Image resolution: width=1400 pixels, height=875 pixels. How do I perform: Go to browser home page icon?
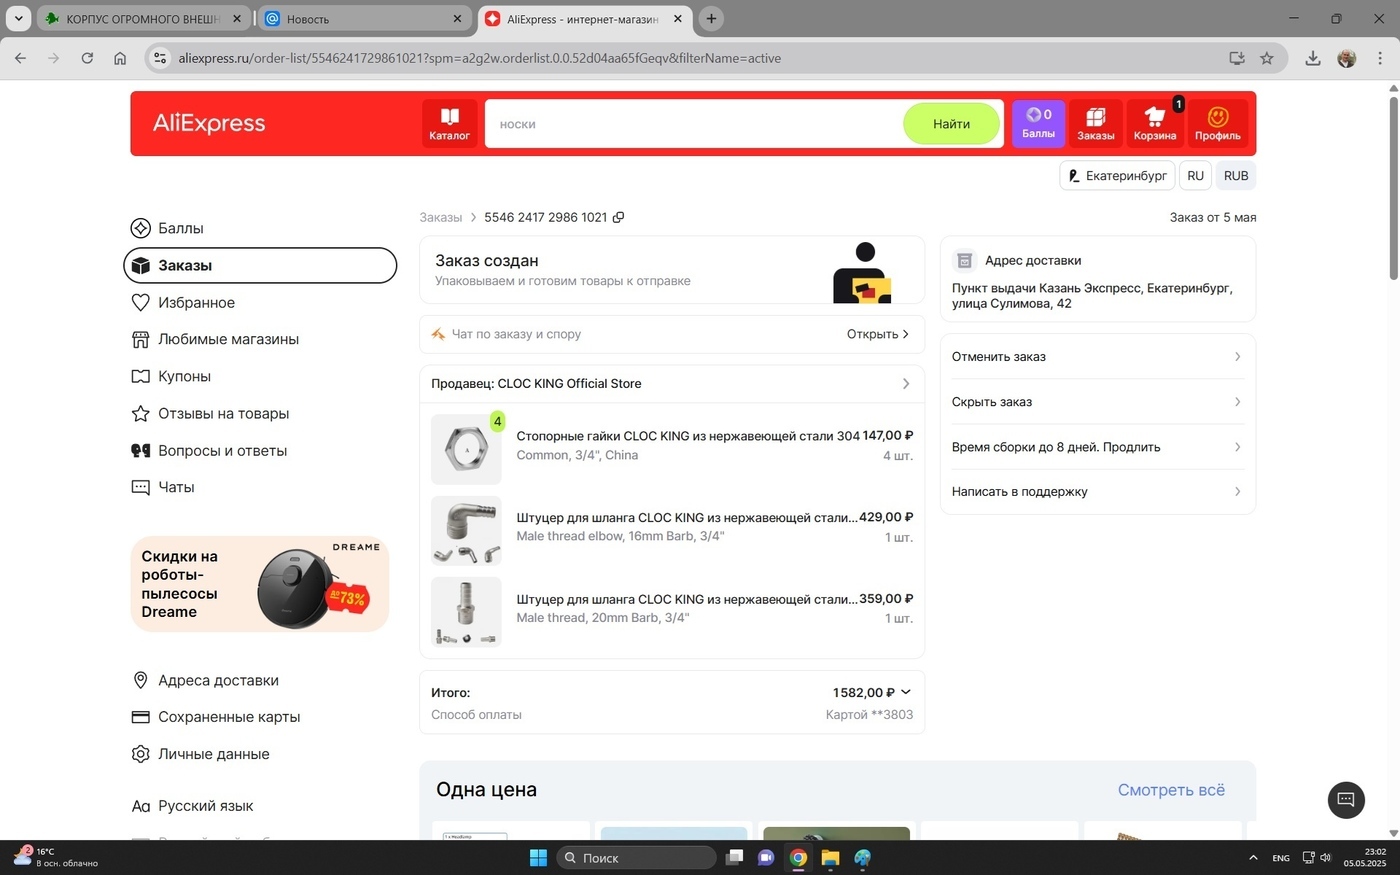tap(120, 58)
